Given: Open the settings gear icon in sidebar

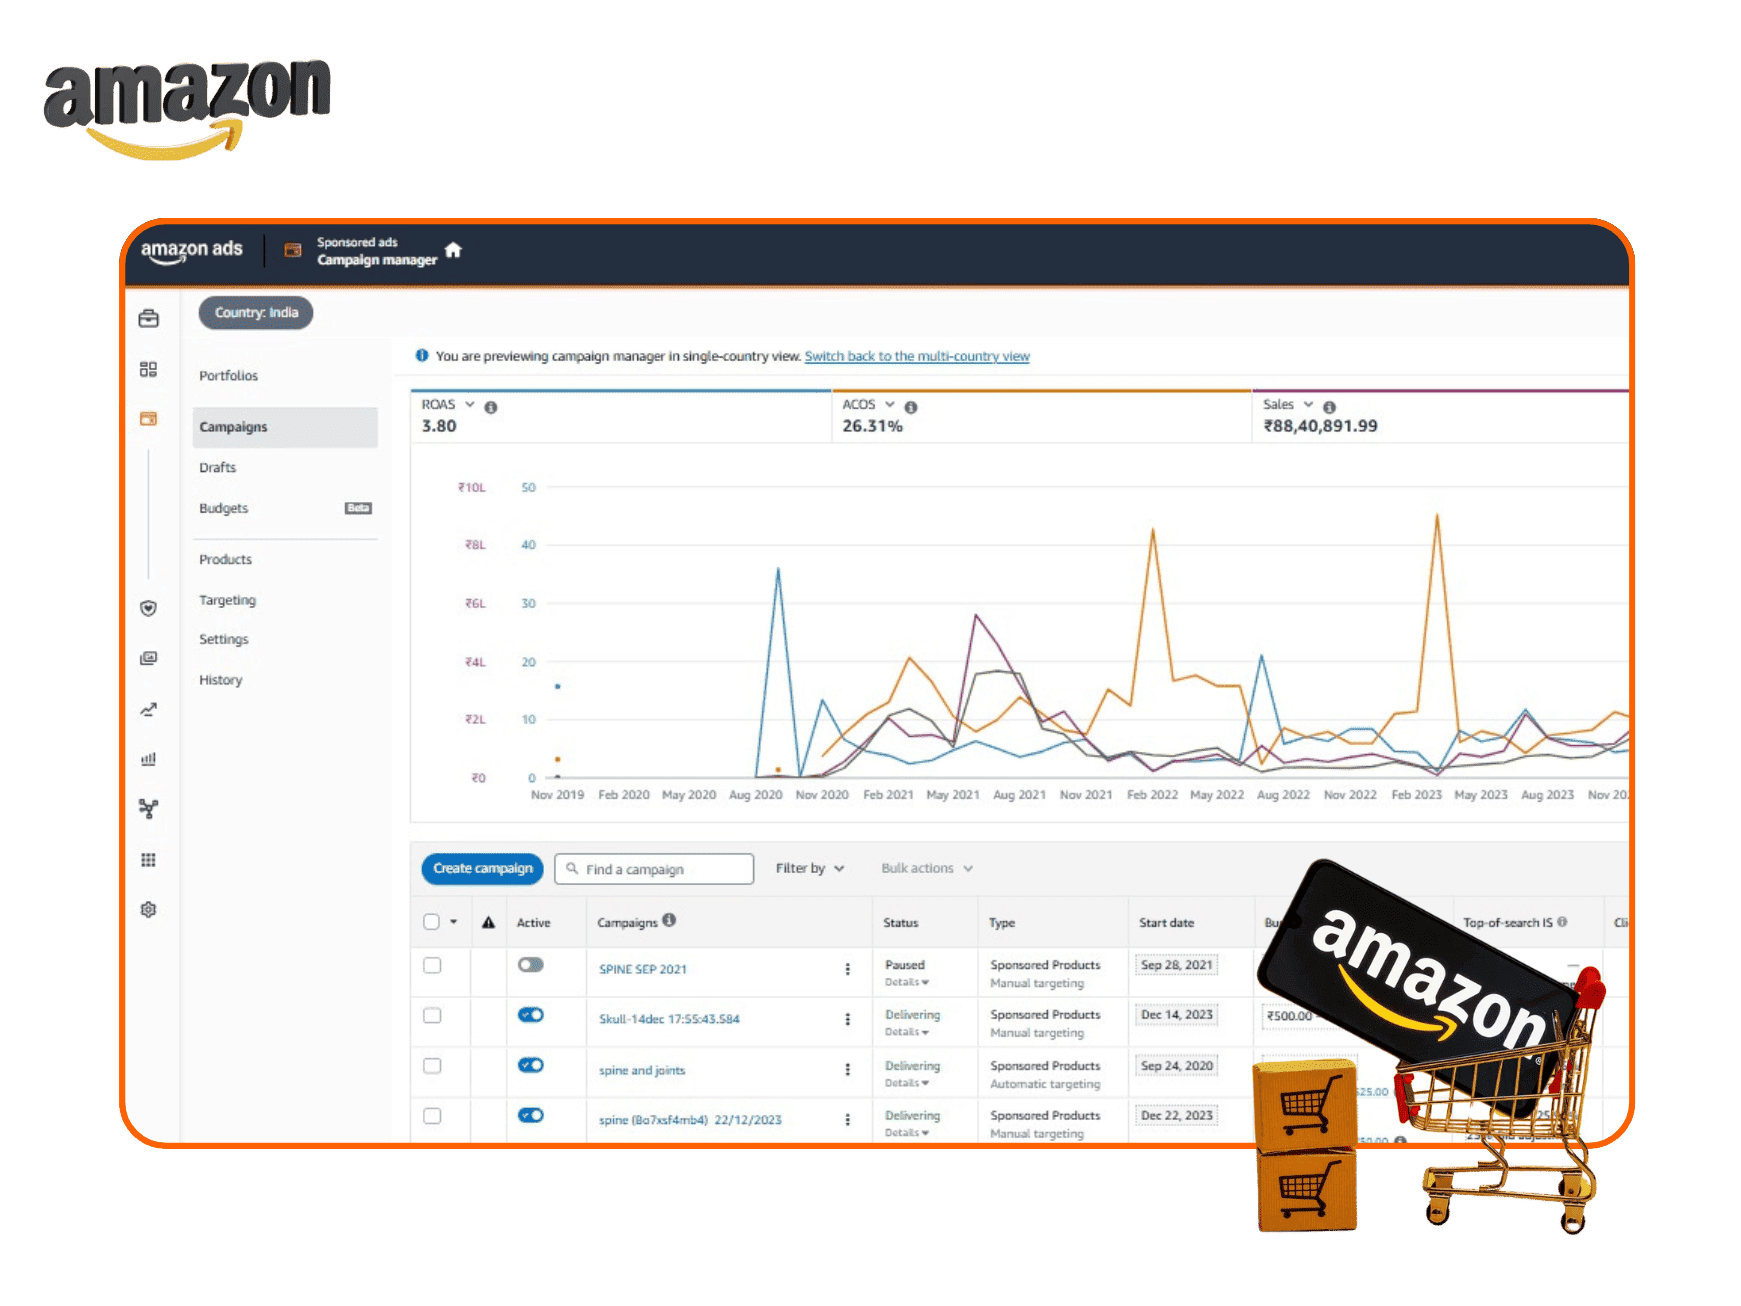Looking at the screenshot, I should (149, 910).
